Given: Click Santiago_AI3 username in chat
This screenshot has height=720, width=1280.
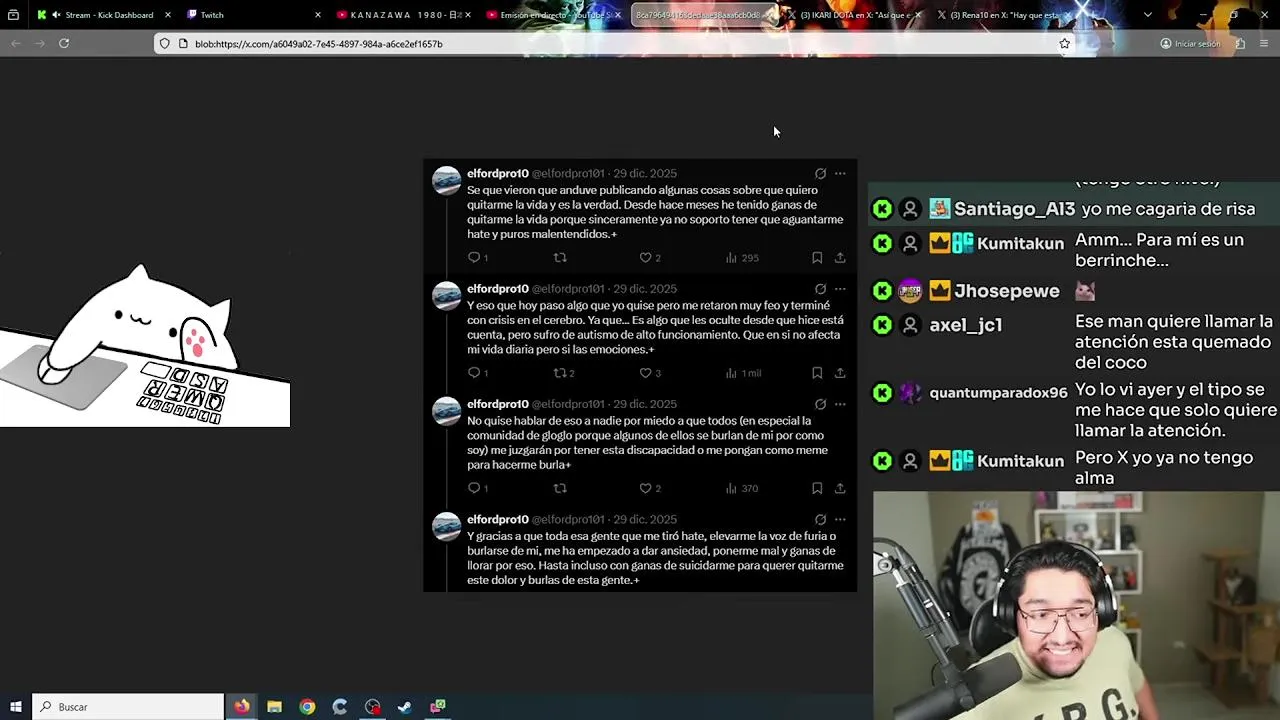Looking at the screenshot, I should (1014, 209).
